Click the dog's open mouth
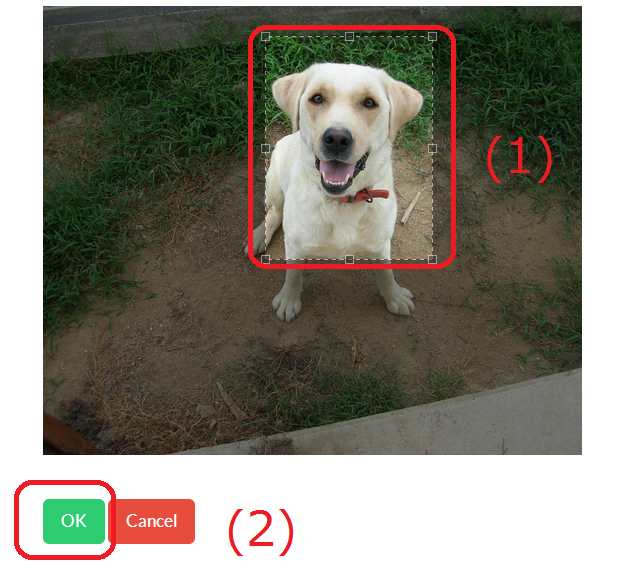Image resolution: width=633 pixels, height=583 pixels. point(339,173)
